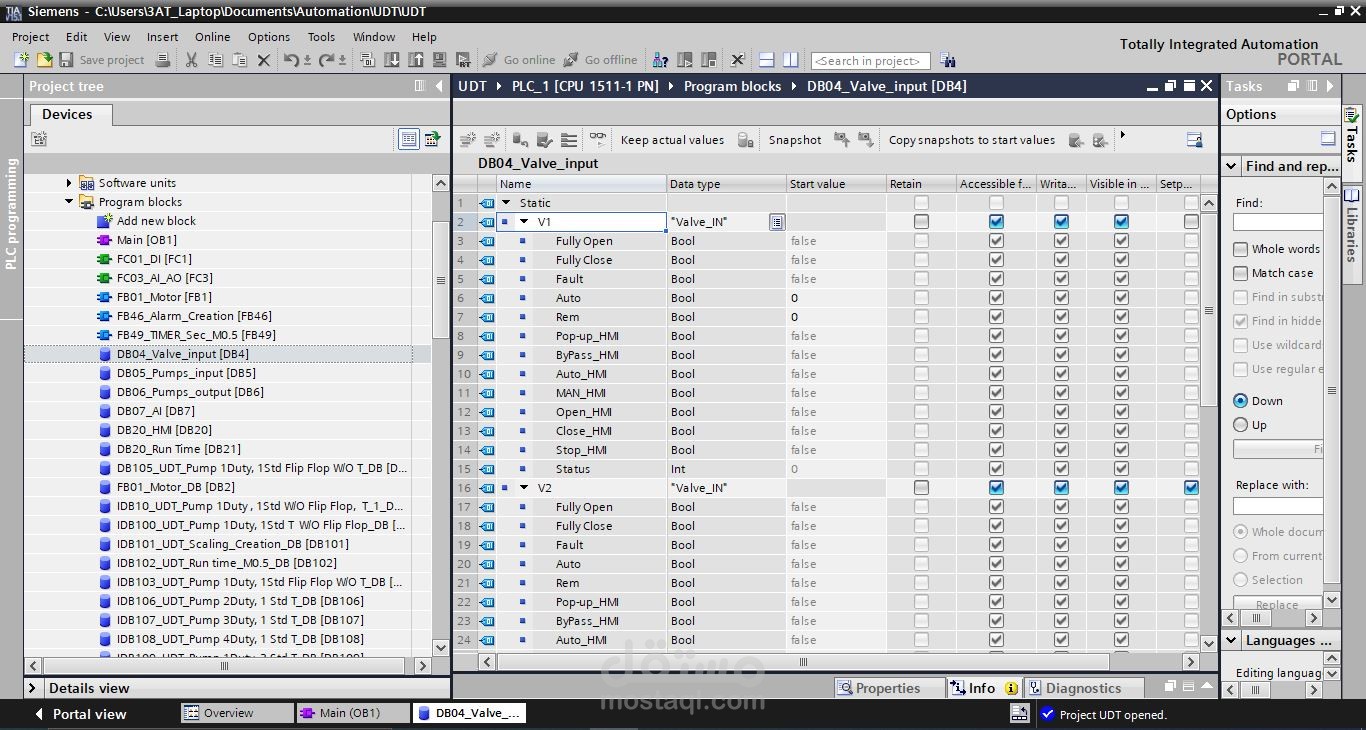Viewport: 1366px width, 730px height.
Task: Select the Down search direction
Action: 1241,401
